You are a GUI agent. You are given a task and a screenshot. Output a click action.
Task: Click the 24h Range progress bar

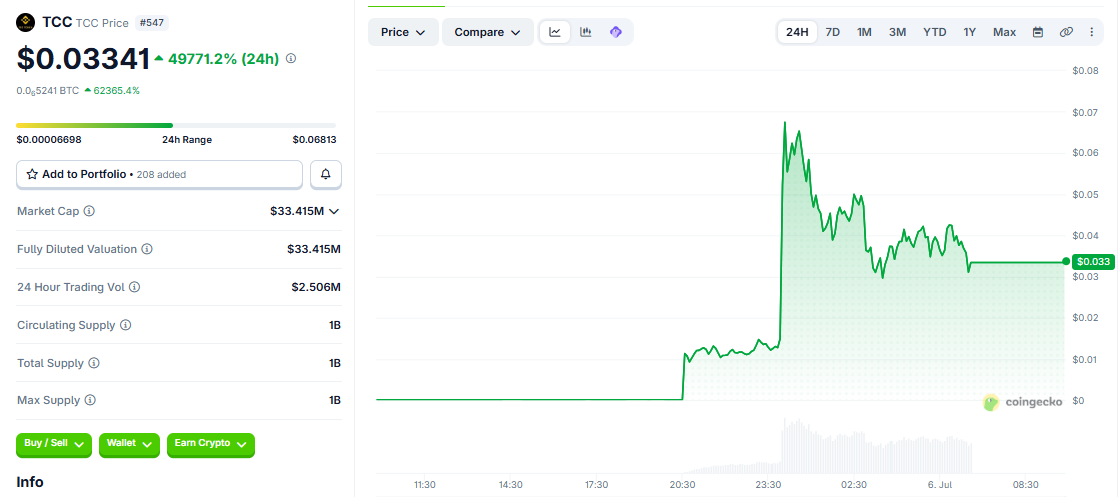tap(176, 126)
